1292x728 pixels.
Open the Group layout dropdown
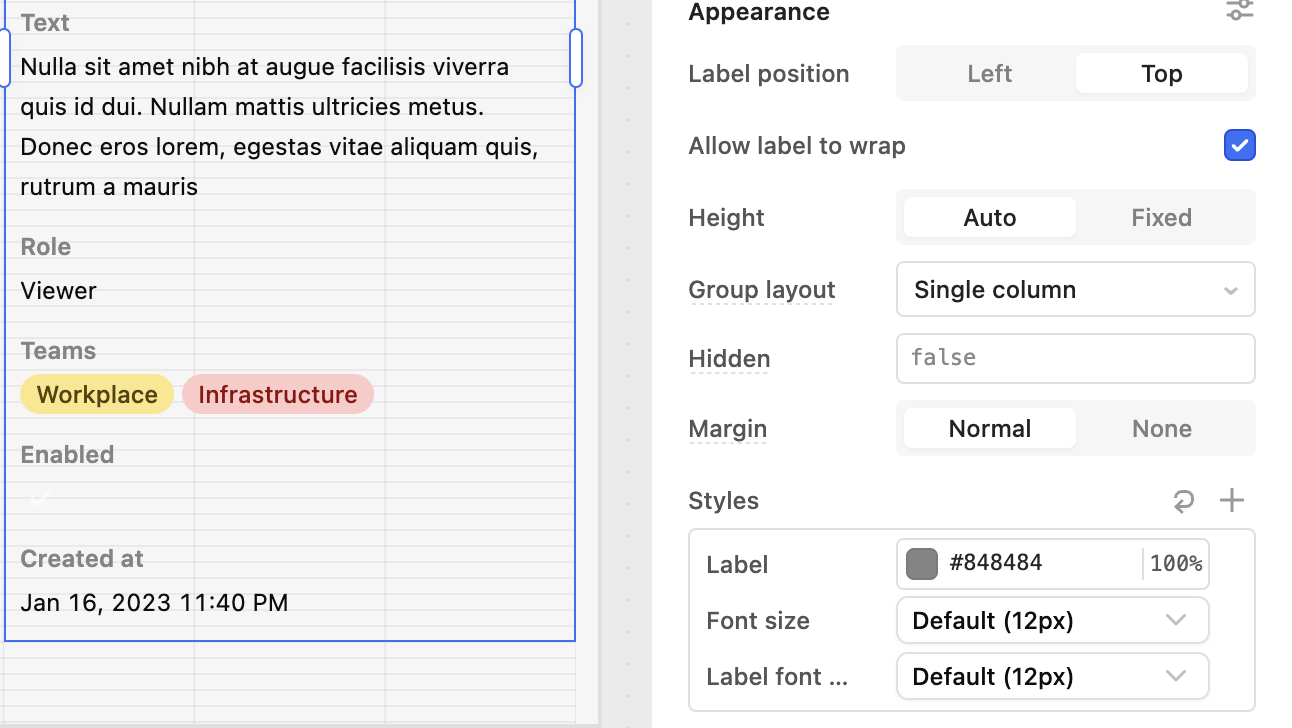click(x=1075, y=289)
